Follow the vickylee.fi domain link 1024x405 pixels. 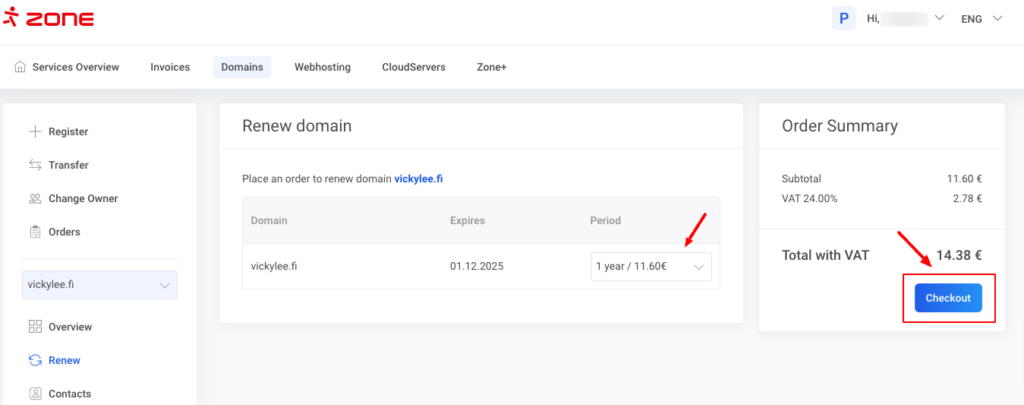[x=425, y=179]
